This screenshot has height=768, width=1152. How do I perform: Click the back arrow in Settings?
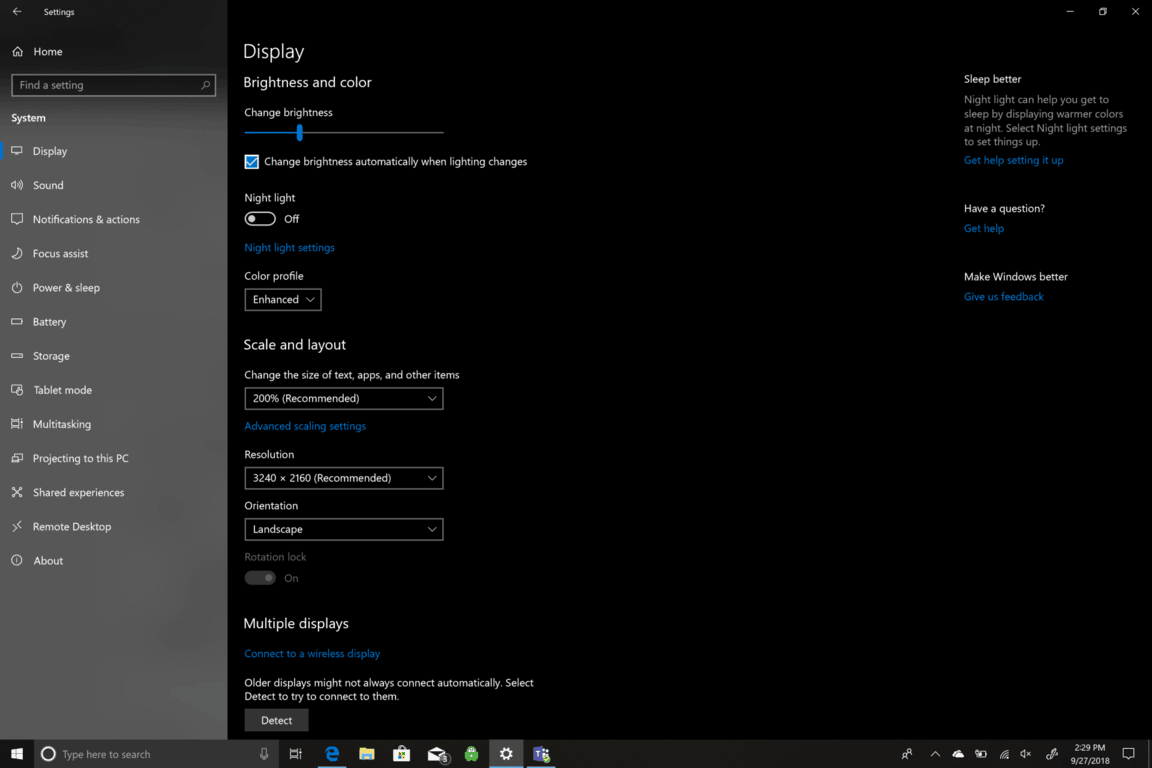pyautogui.click(x=17, y=12)
